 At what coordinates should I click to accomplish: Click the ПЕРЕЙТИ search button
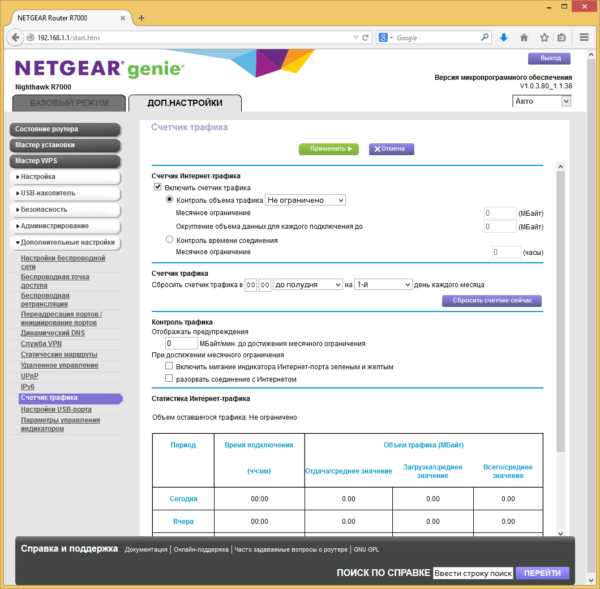point(543,573)
